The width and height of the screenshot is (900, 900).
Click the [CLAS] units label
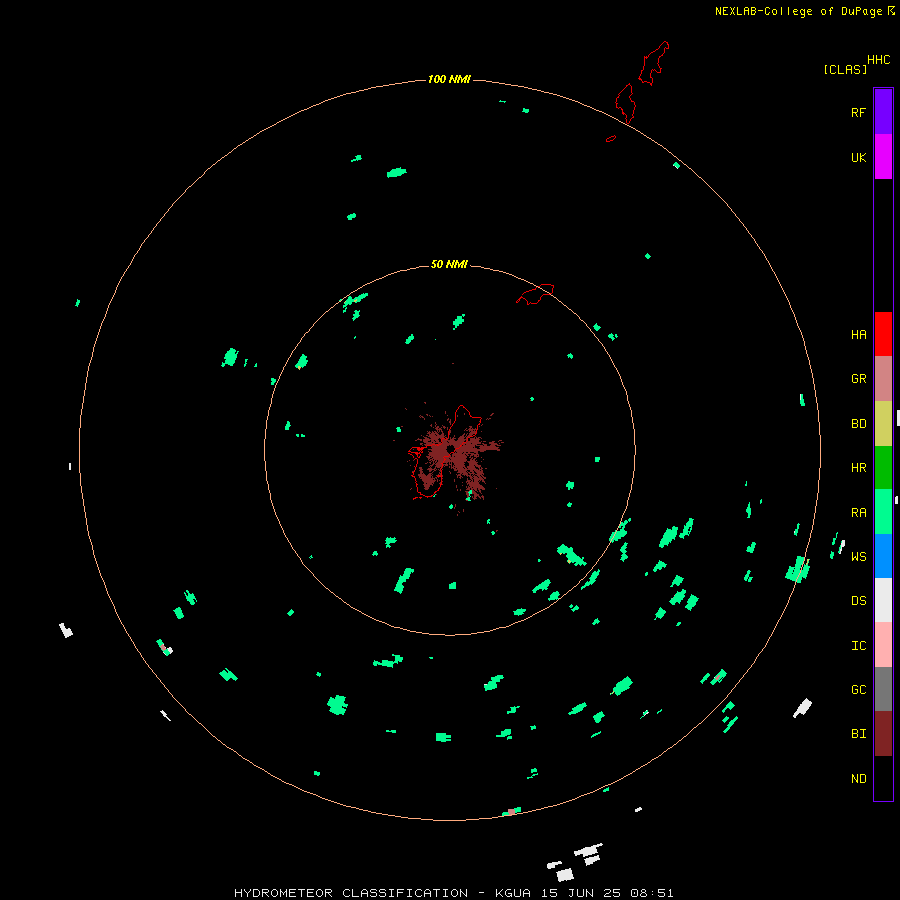pos(845,69)
